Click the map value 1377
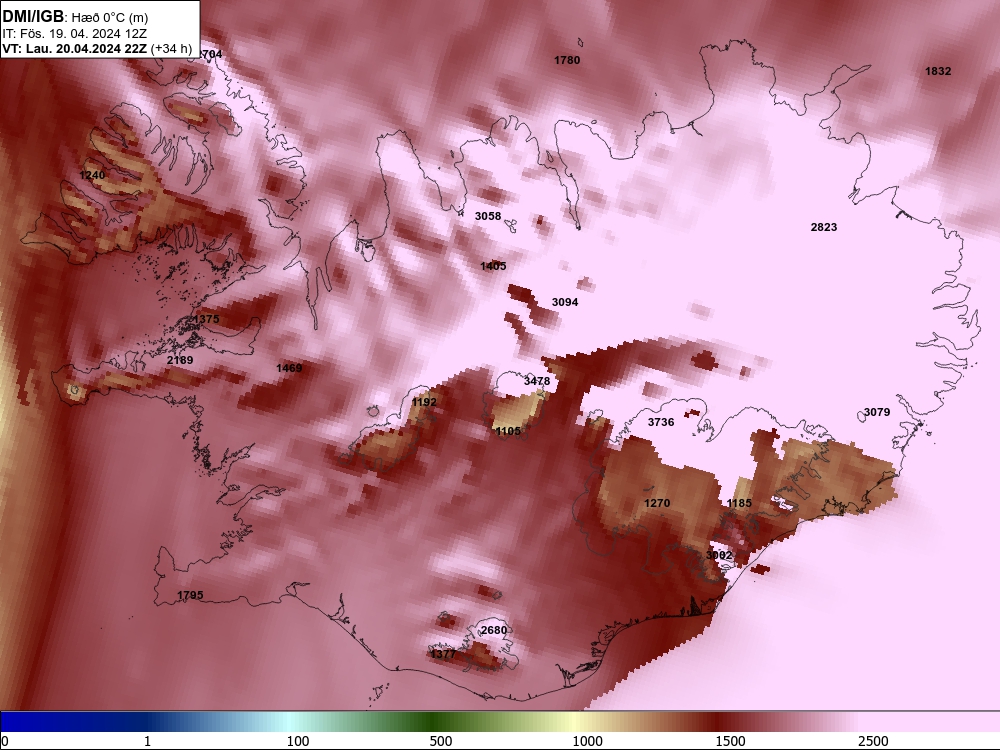The height and width of the screenshot is (750, 1000). 443,654
